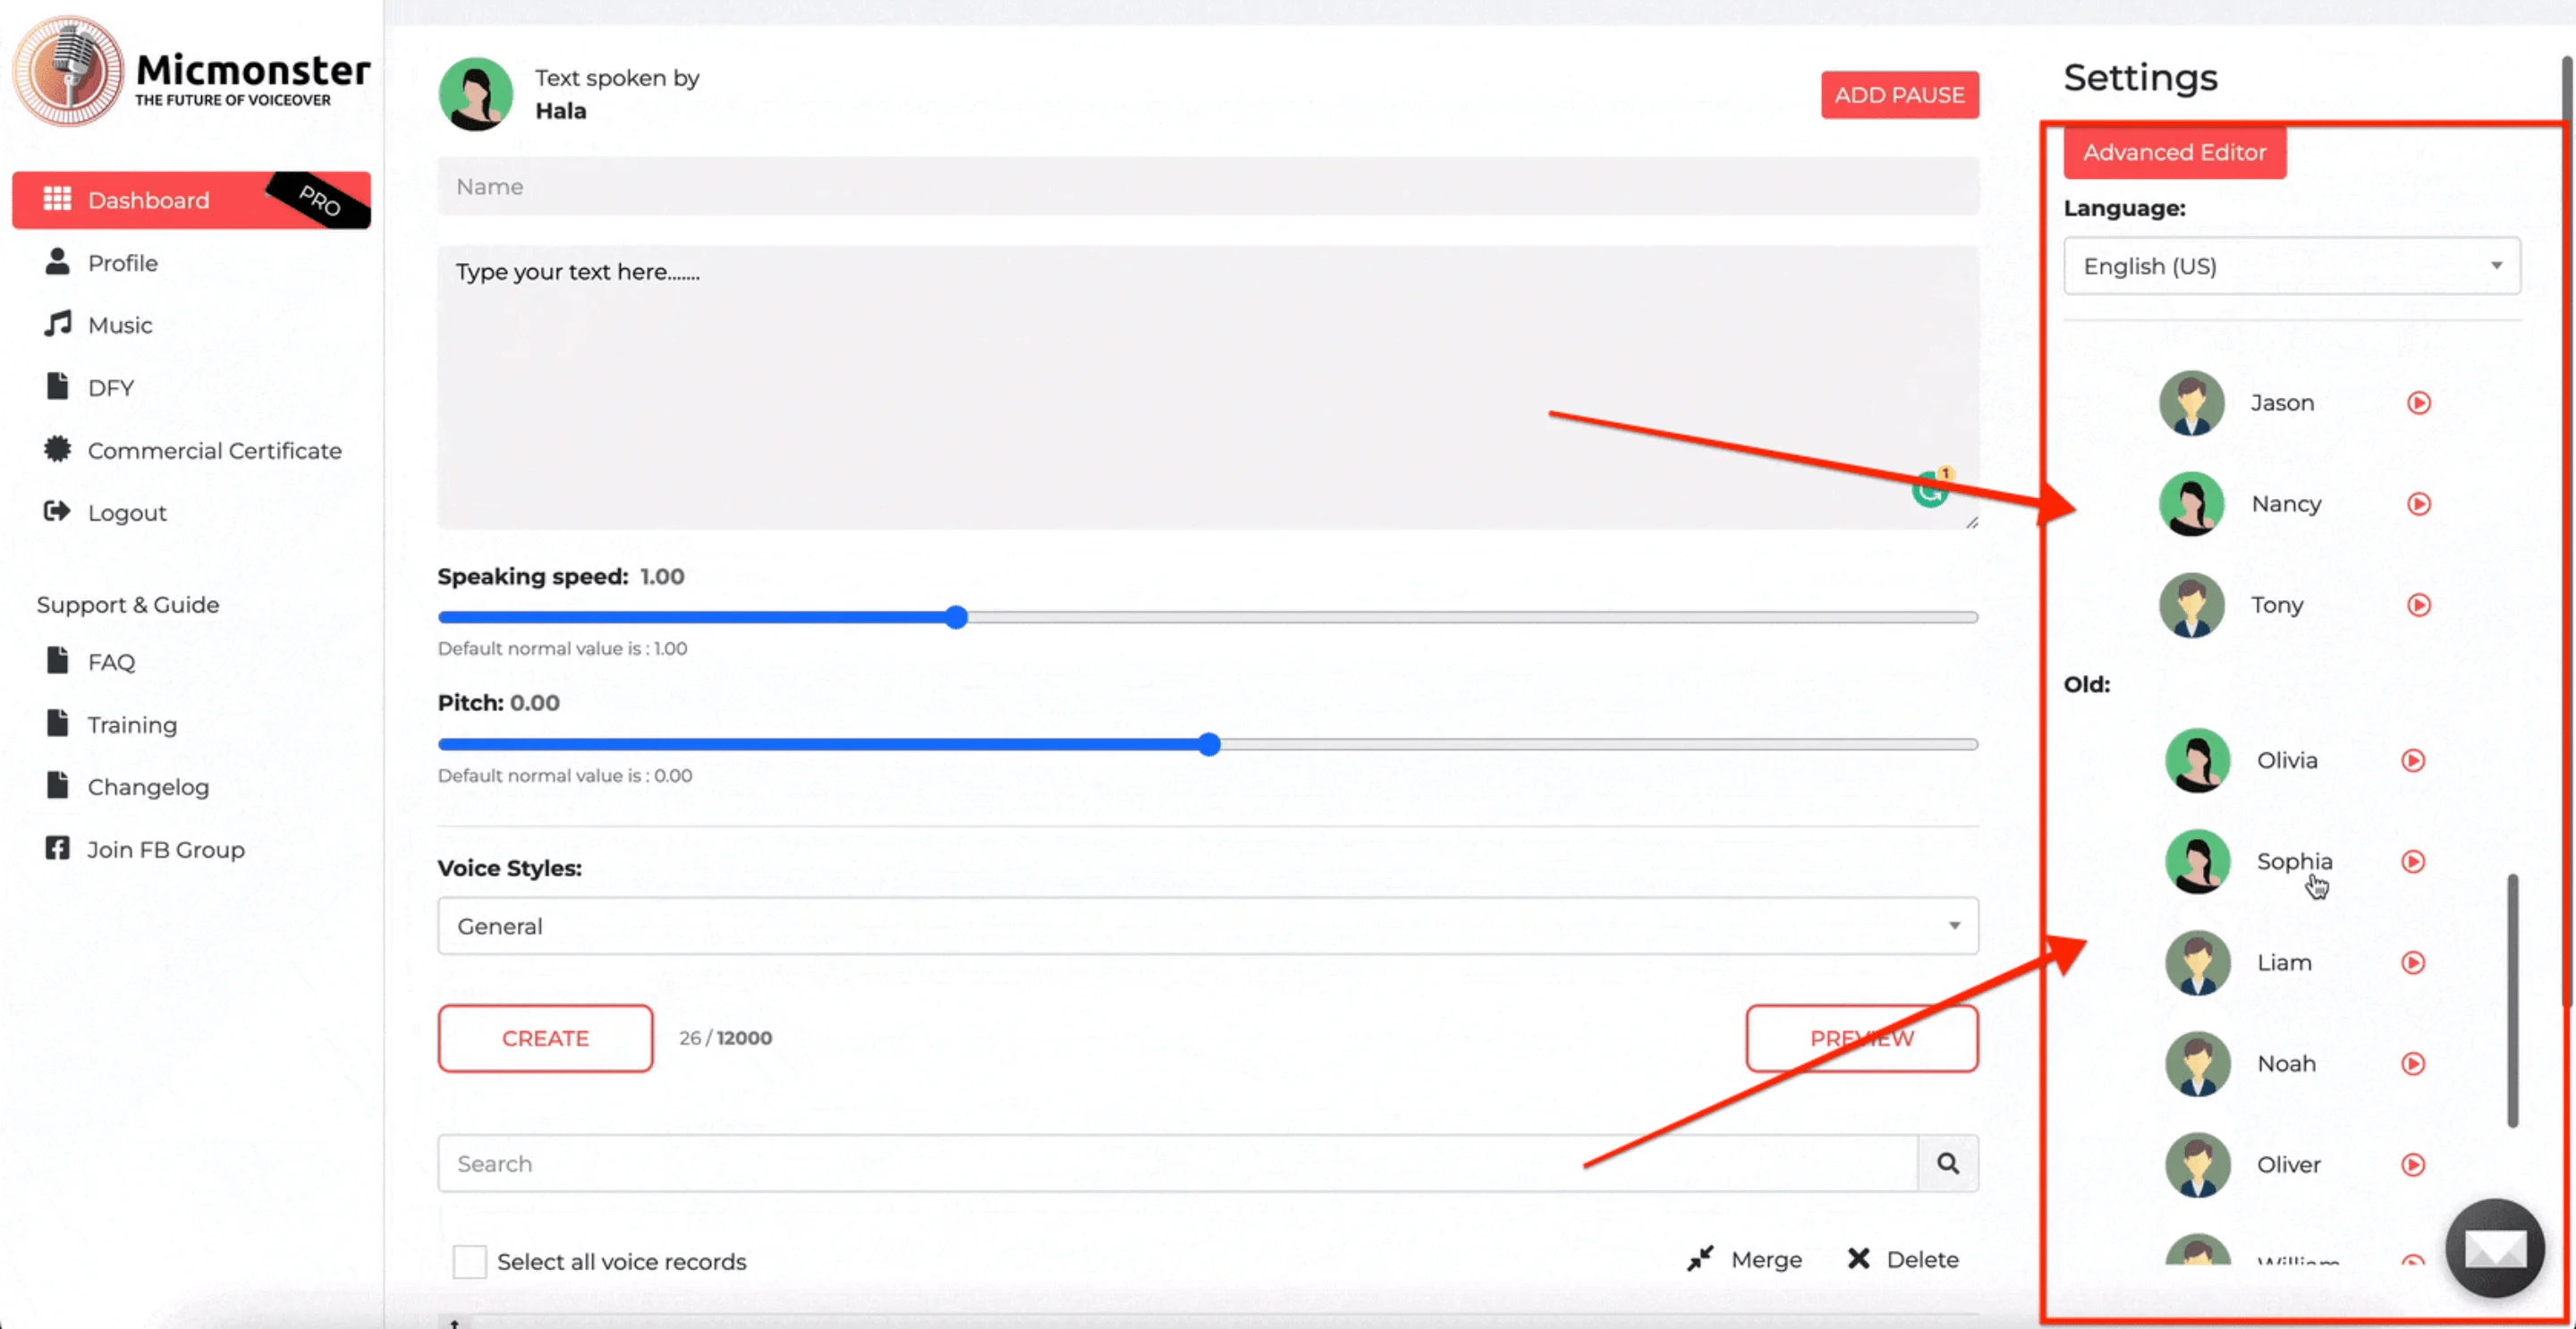Viewport: 2576px width, 1329px height.
Task: Play the Olivia voice sample
Action: coord(2413,761)
